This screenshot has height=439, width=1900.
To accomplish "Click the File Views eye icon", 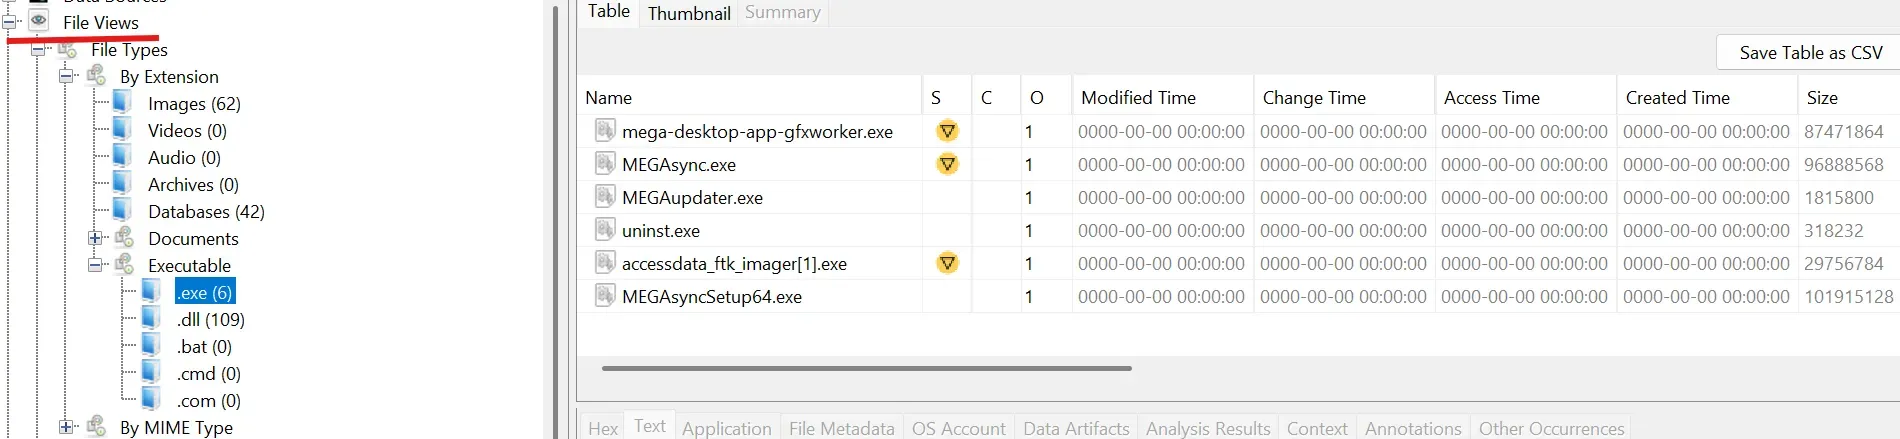I will pyautogui.click(x=39, y=20).
